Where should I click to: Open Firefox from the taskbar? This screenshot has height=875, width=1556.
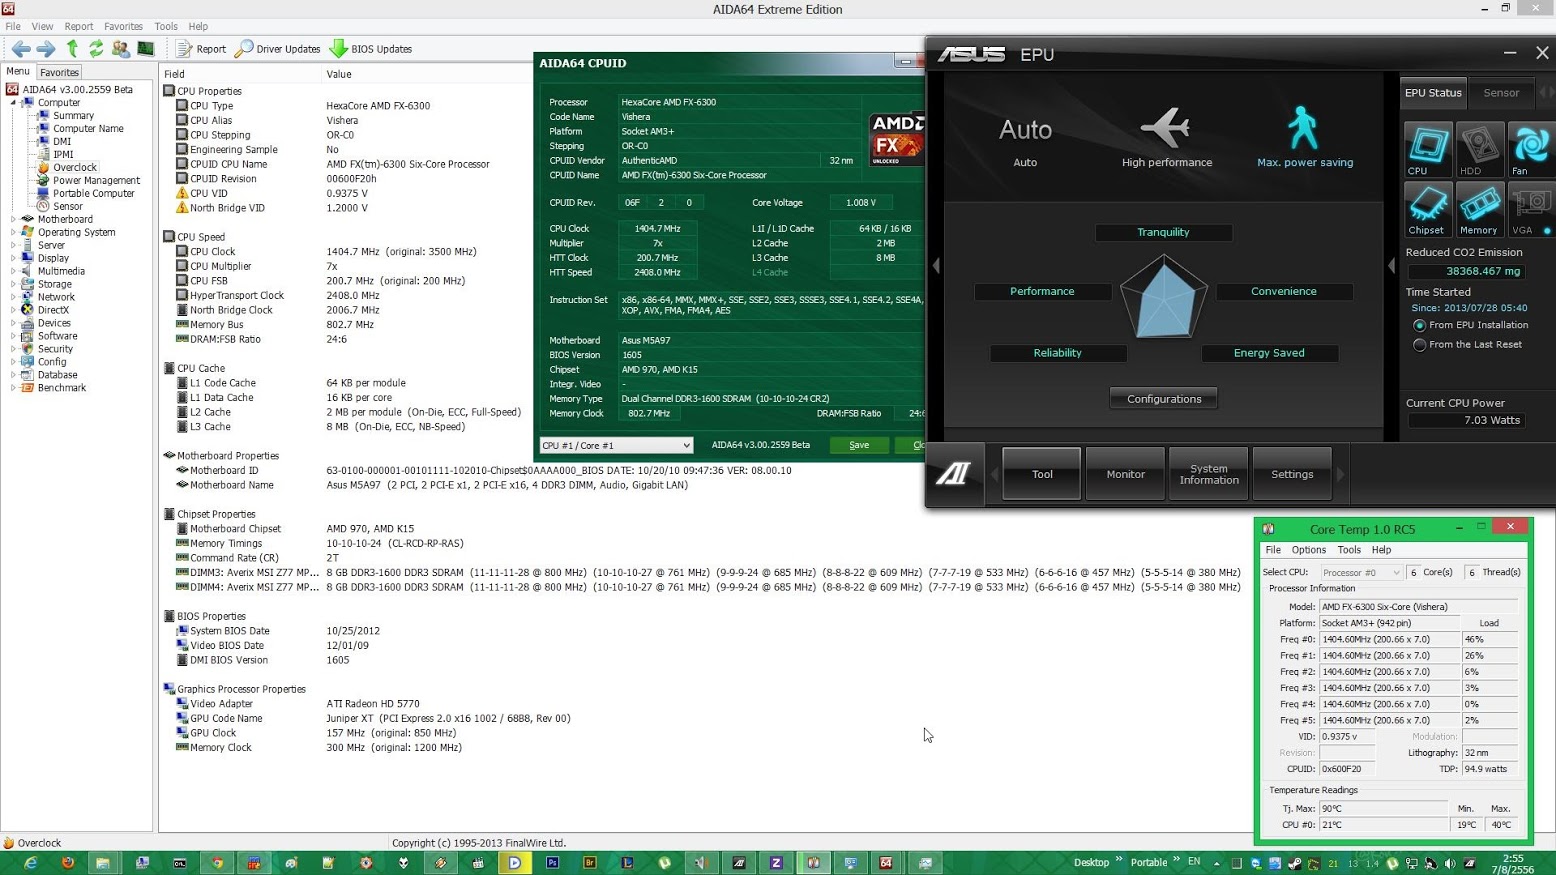[68, 863]
